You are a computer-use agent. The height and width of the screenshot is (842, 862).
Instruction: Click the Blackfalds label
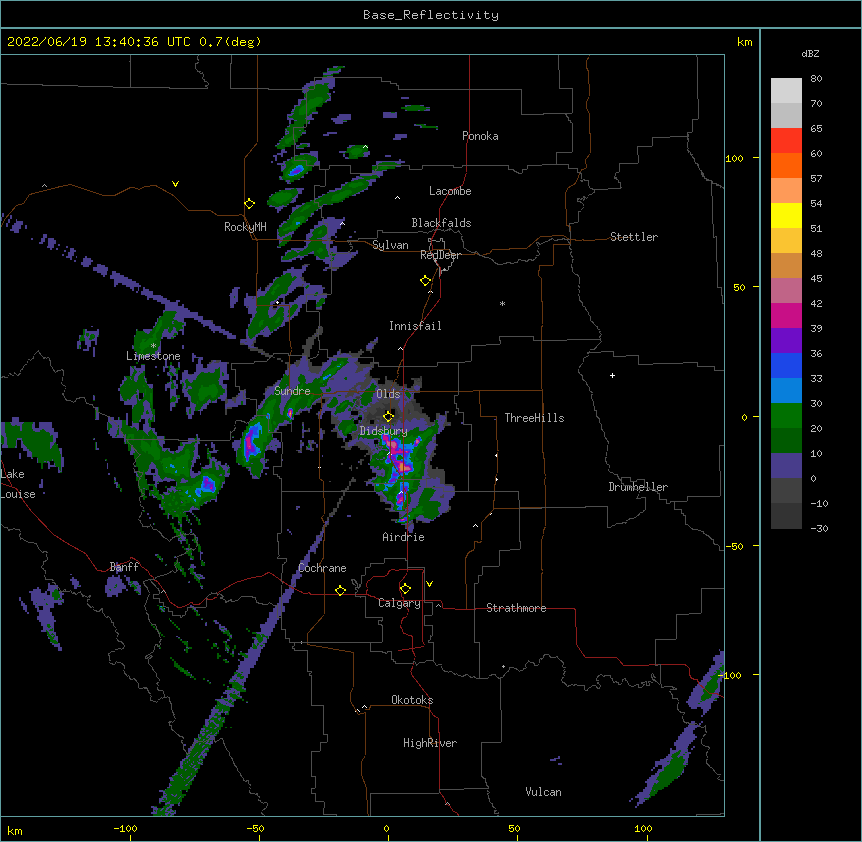tap(441, 223)
